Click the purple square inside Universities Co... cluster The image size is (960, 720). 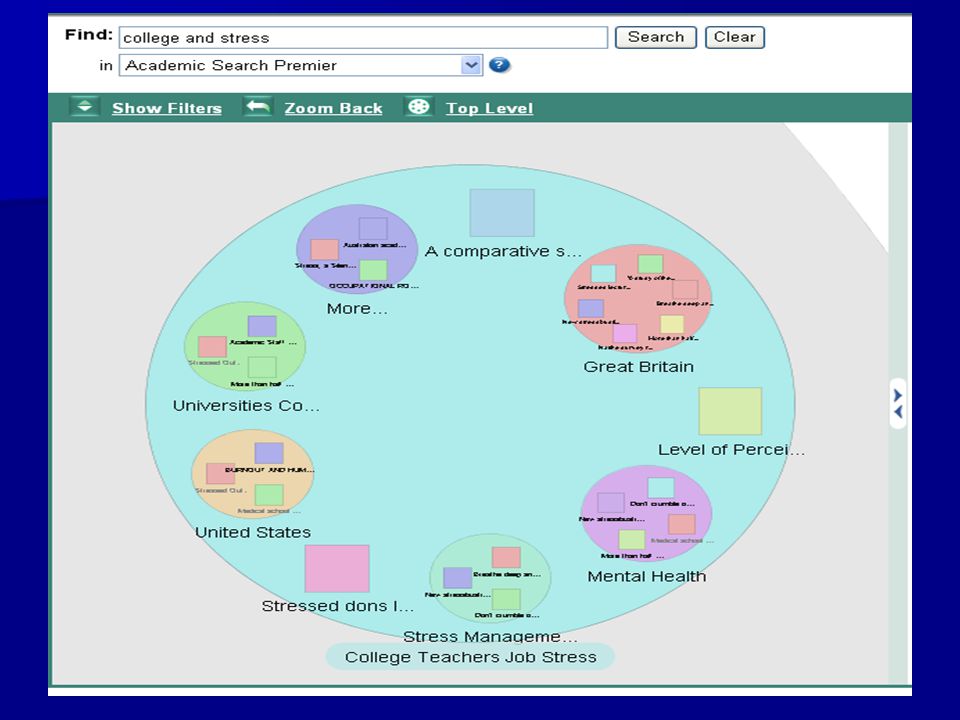click(x=262, y=326)
